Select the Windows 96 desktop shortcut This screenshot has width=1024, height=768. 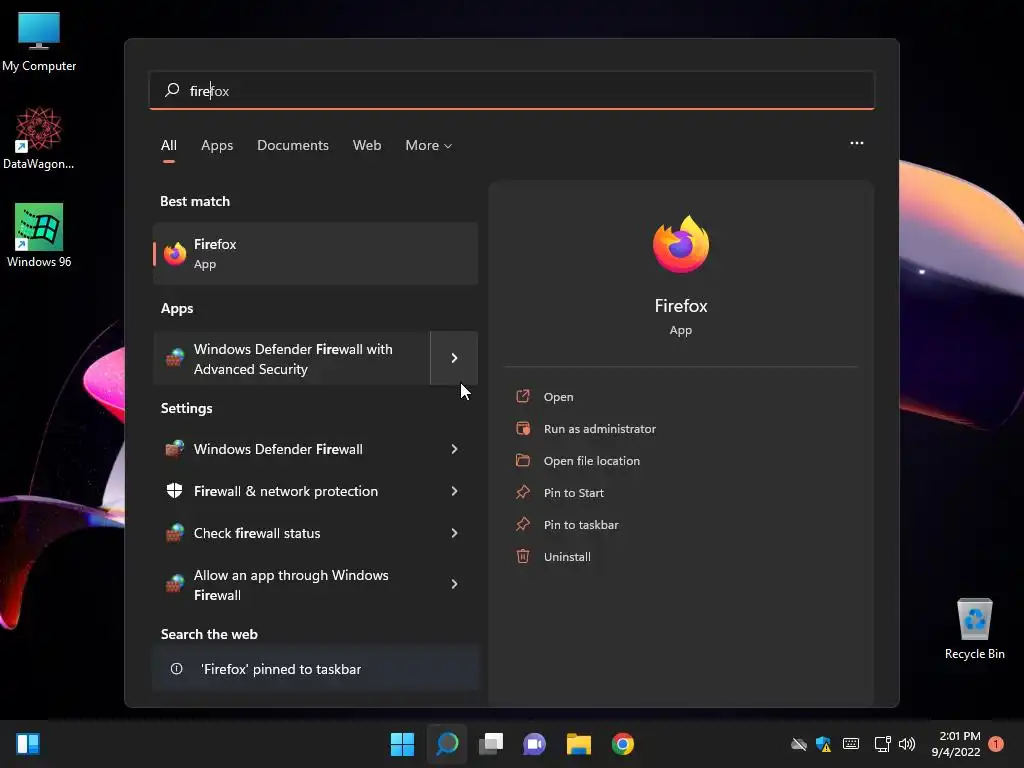tap(39, 235)
